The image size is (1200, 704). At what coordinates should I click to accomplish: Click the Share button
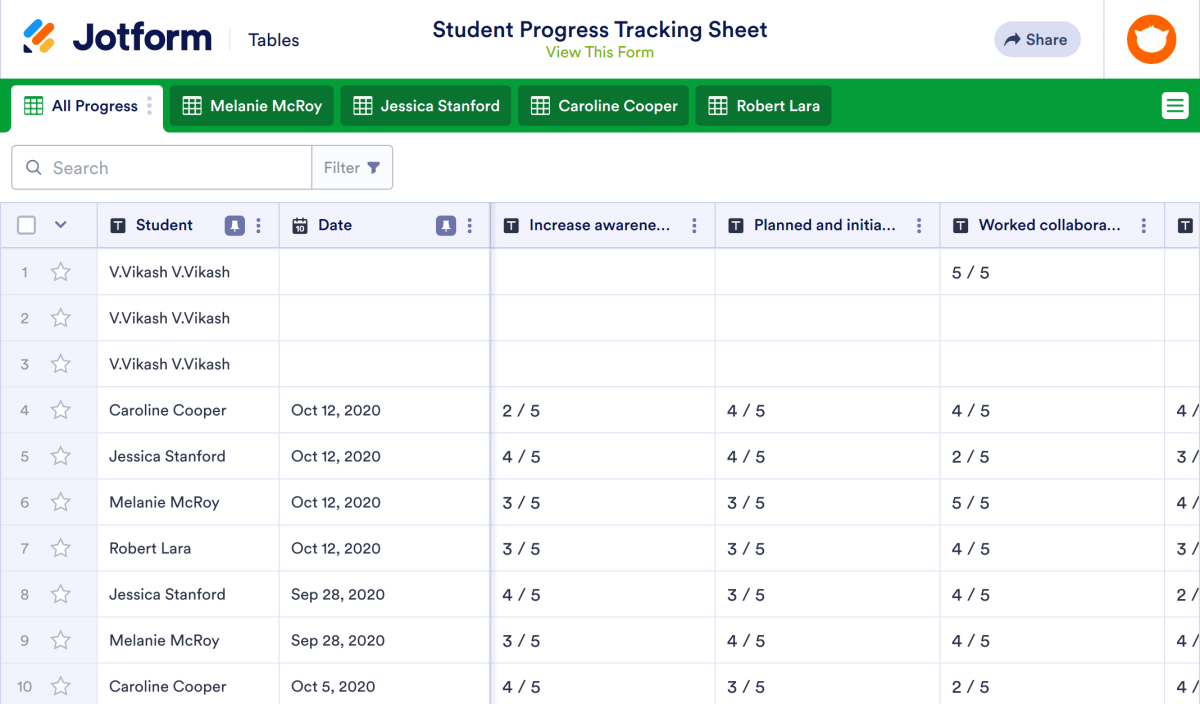click(1037, 40)
